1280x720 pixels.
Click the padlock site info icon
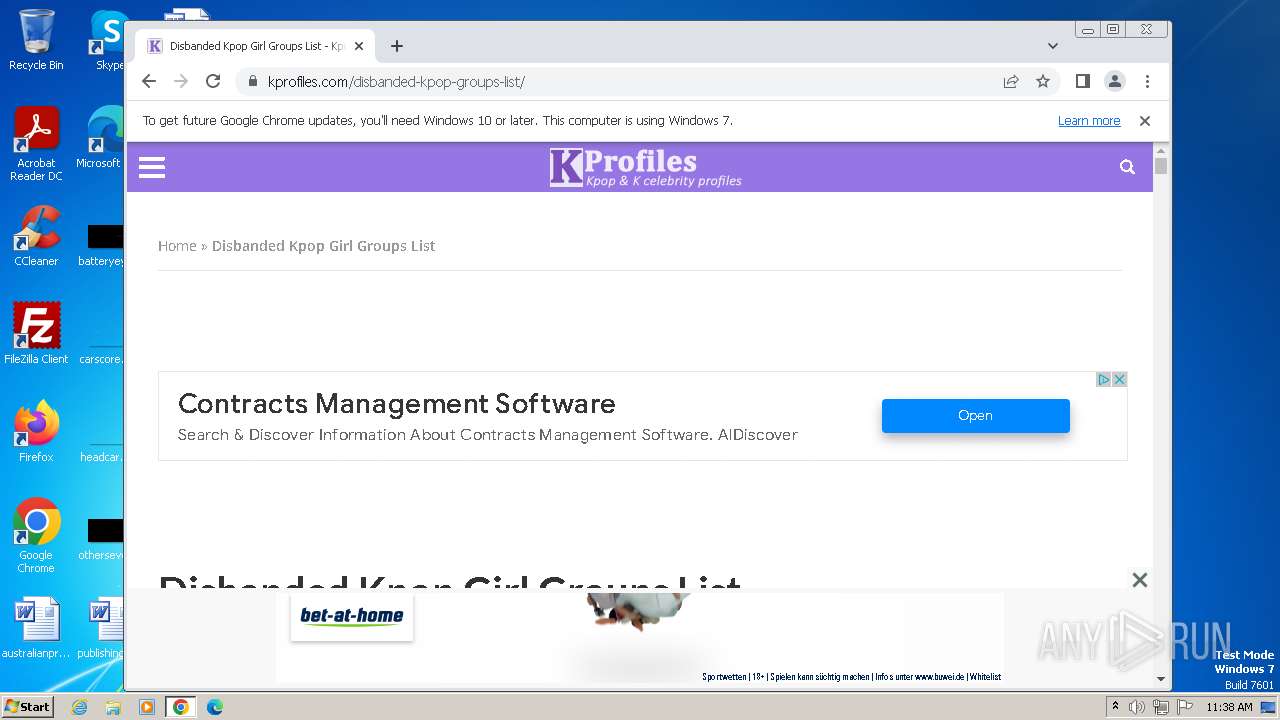(x=252, y=82)
